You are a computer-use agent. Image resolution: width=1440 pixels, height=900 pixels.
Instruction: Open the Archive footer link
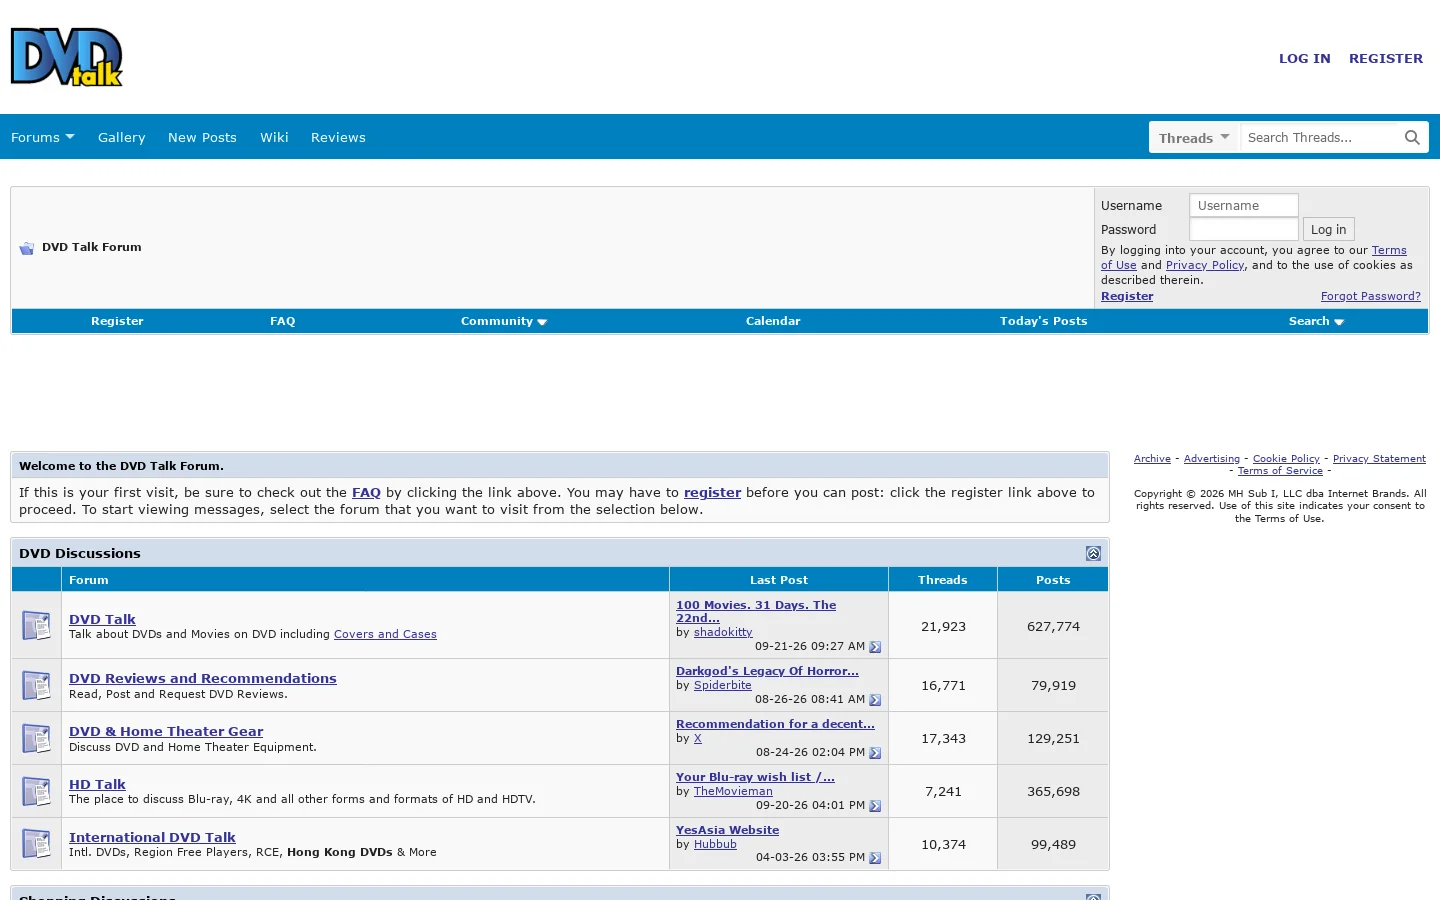click(1152, 459)
